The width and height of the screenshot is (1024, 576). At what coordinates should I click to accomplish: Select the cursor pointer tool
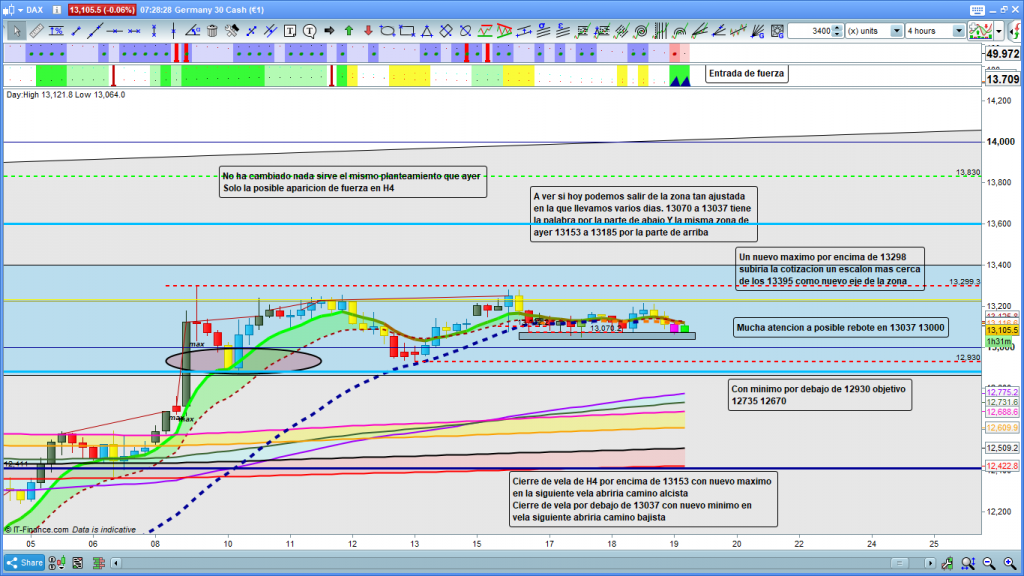[17, 31]
